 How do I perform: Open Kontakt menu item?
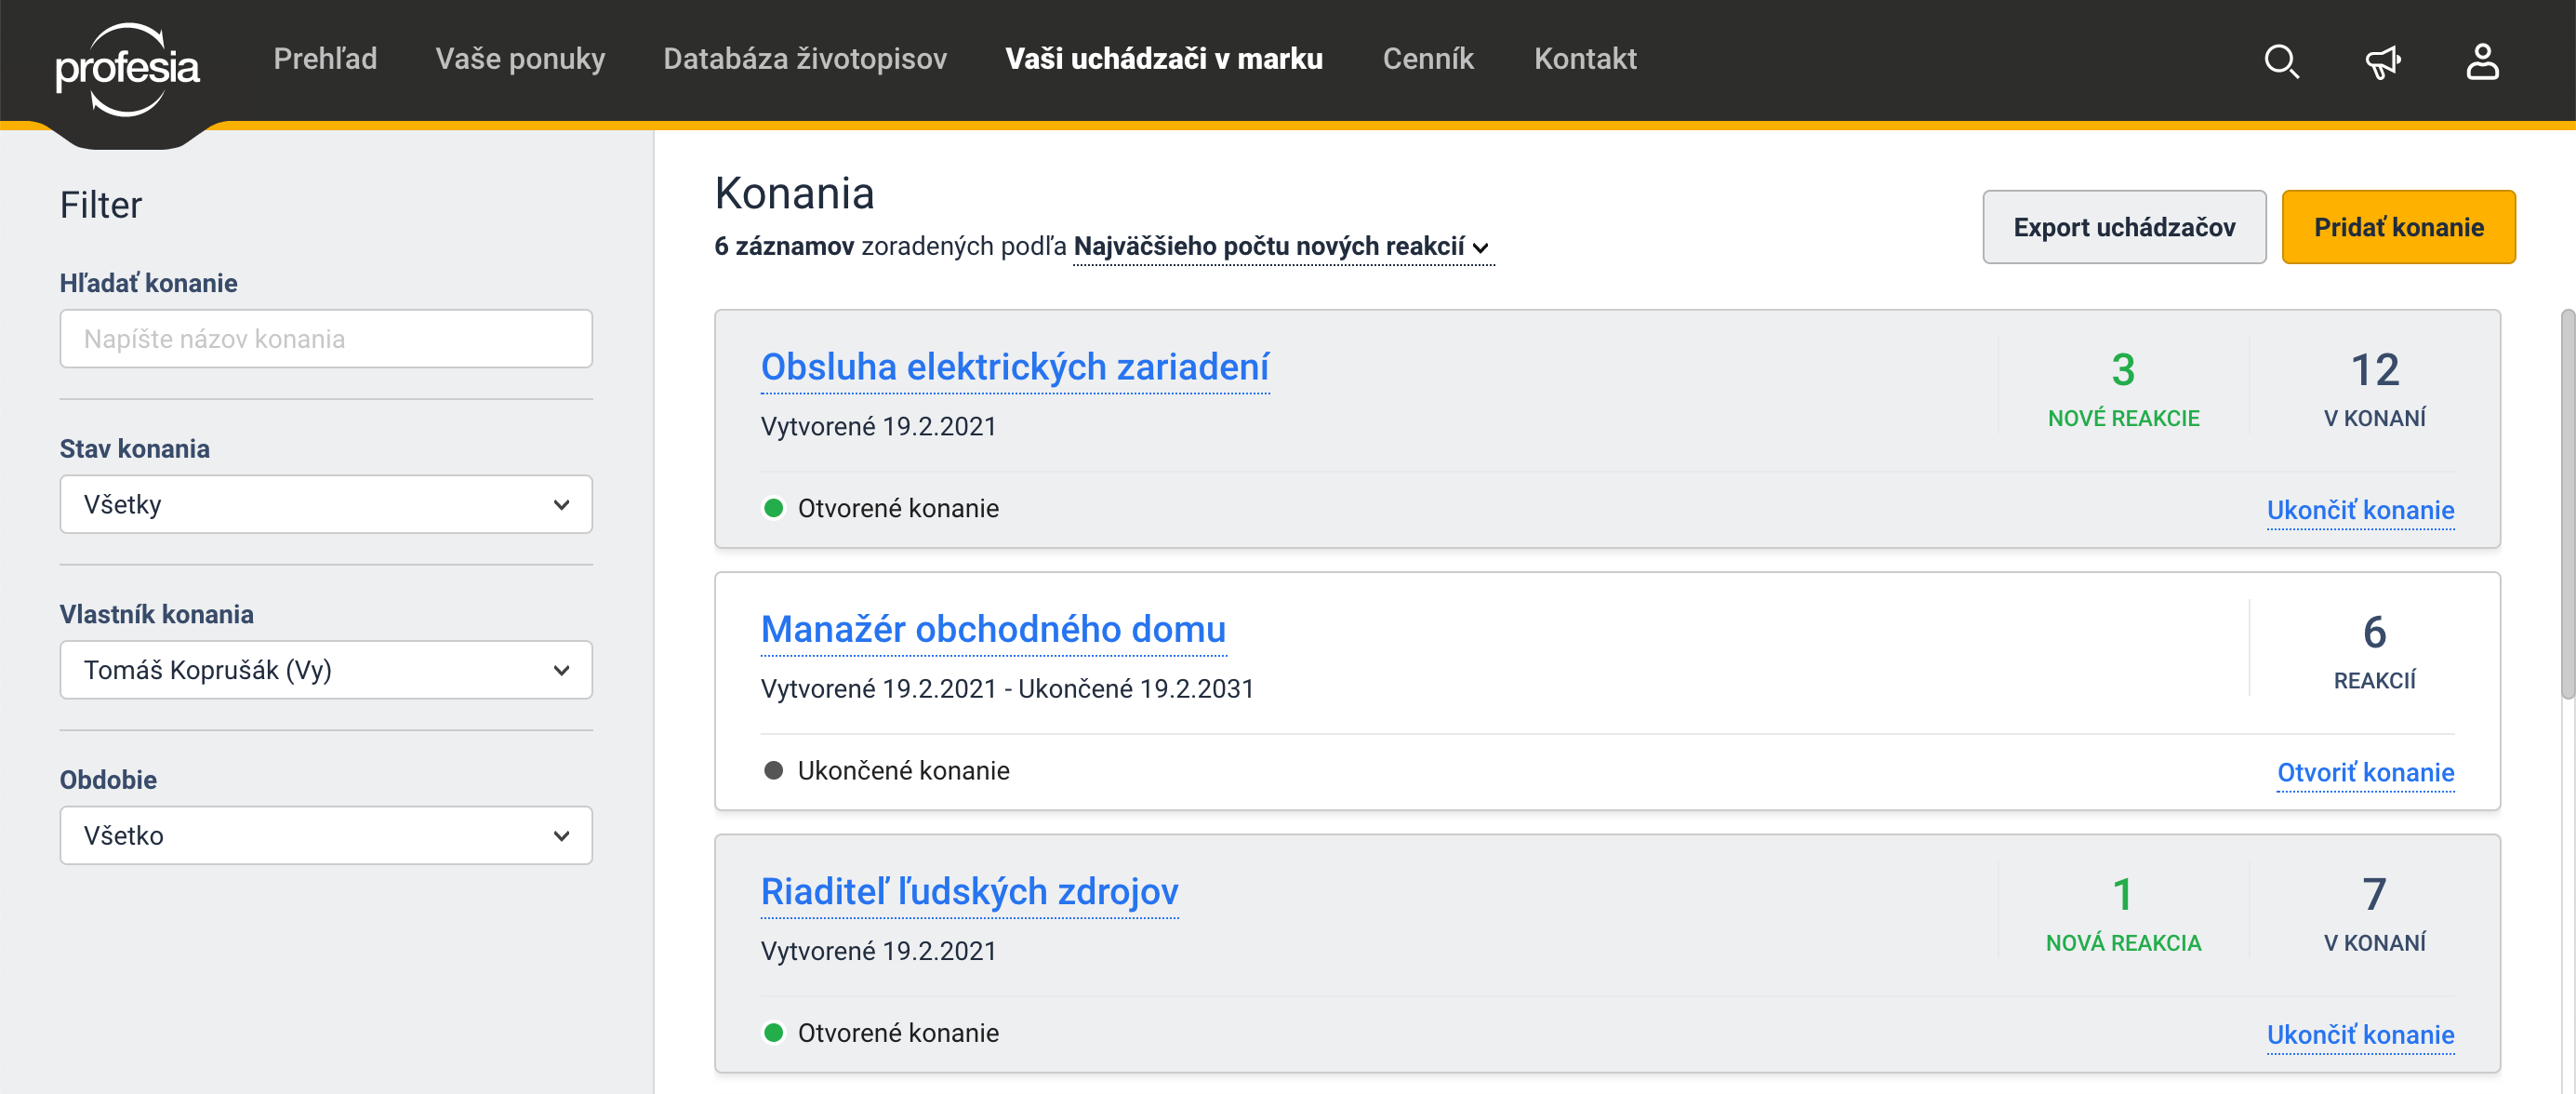click(x=1585, y=59)
